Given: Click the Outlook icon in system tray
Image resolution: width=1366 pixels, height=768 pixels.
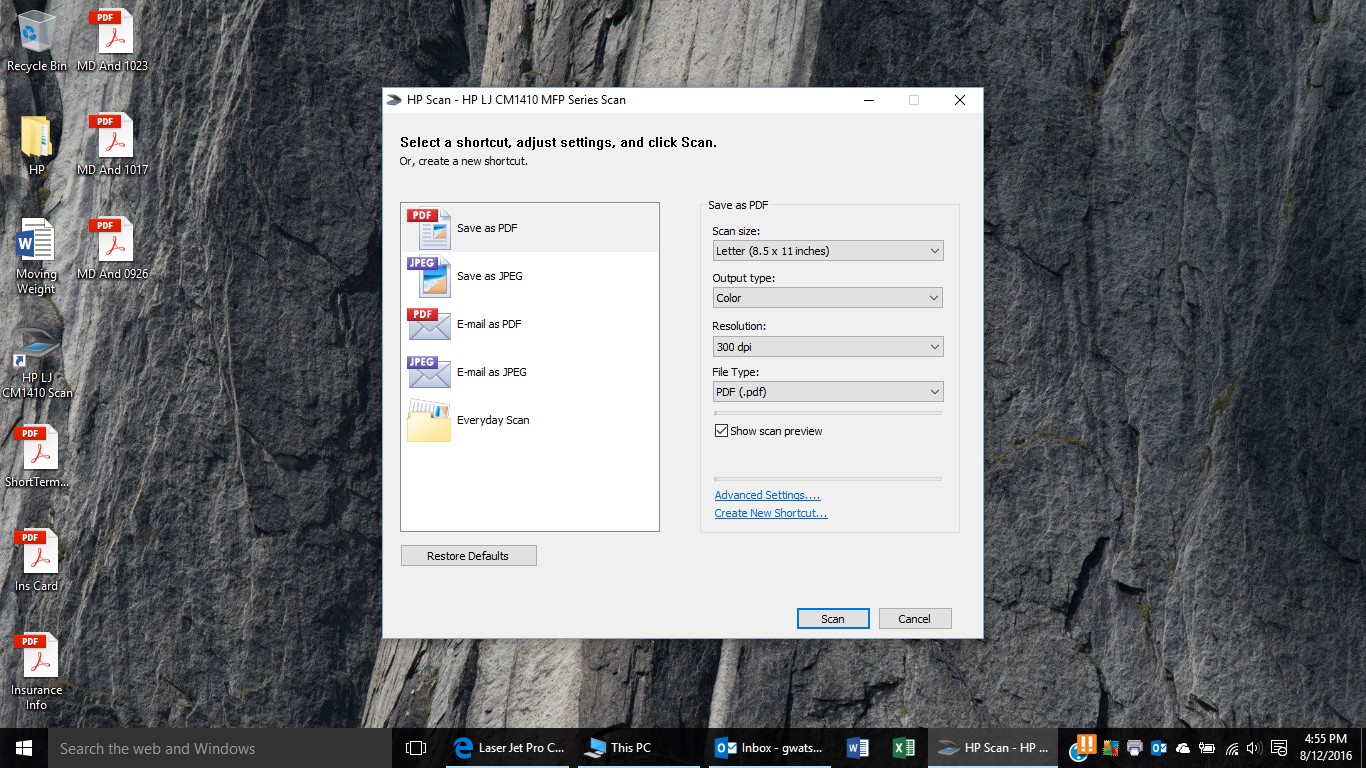Looking at the screenshot, I should point(1160,748).
